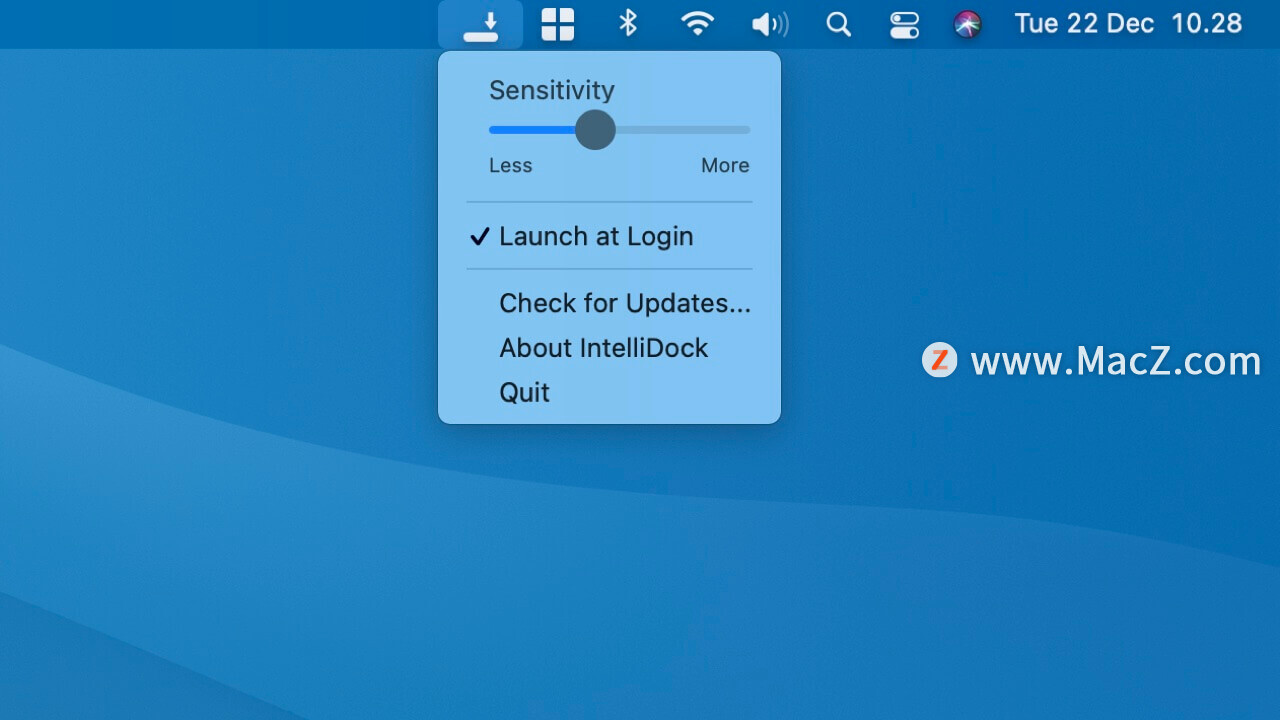Choose Check for Updates...

click(609, 303)
